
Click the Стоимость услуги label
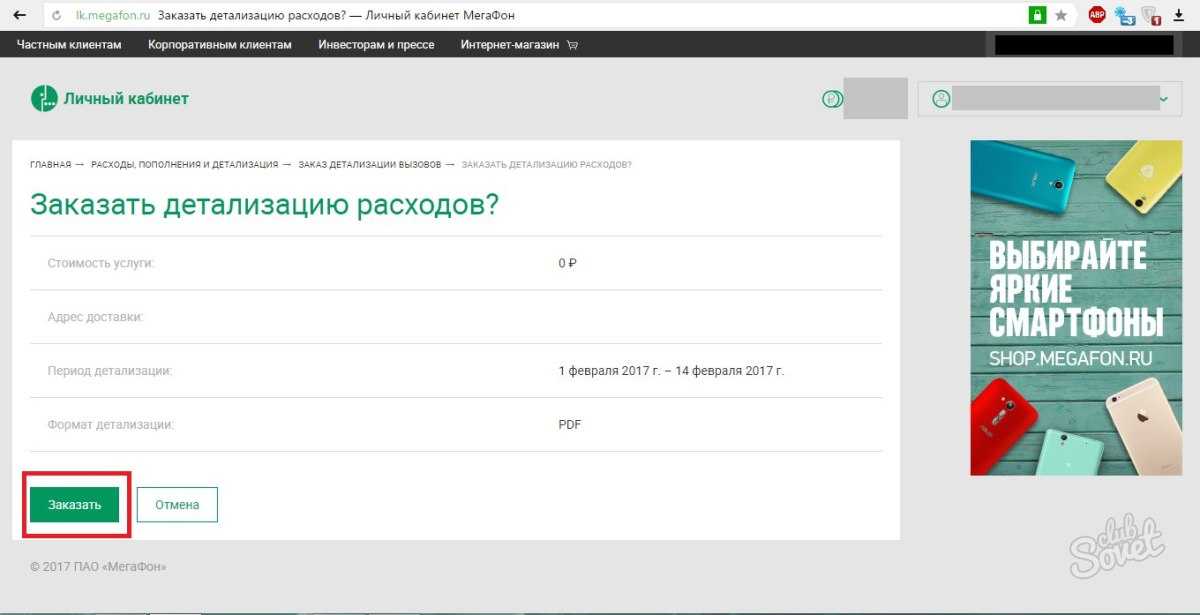[101, 263]
